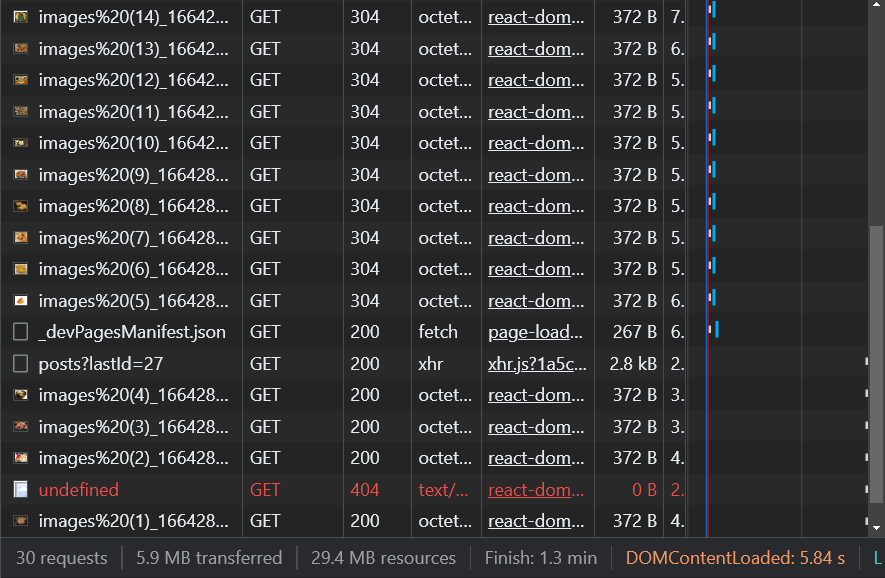
Task: Click the thumbnail icon for images%20(5)
Action: (x=22, y=300)
